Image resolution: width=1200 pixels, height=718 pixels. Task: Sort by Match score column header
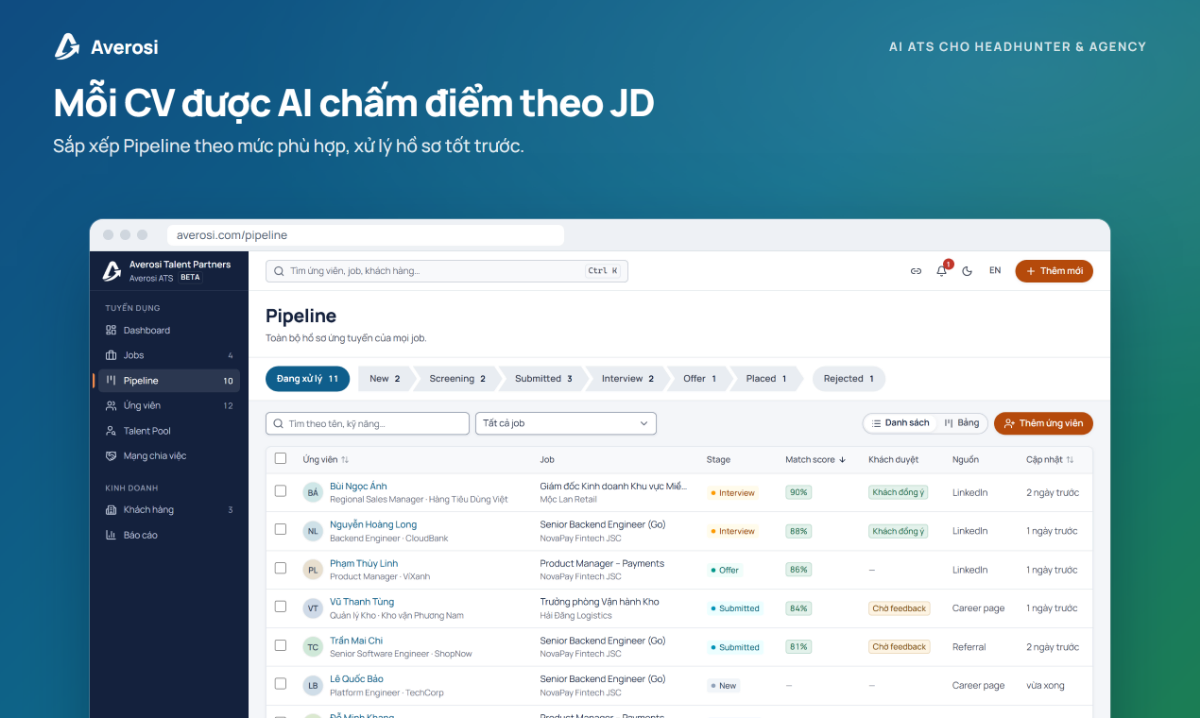click(x=815, y=460)
